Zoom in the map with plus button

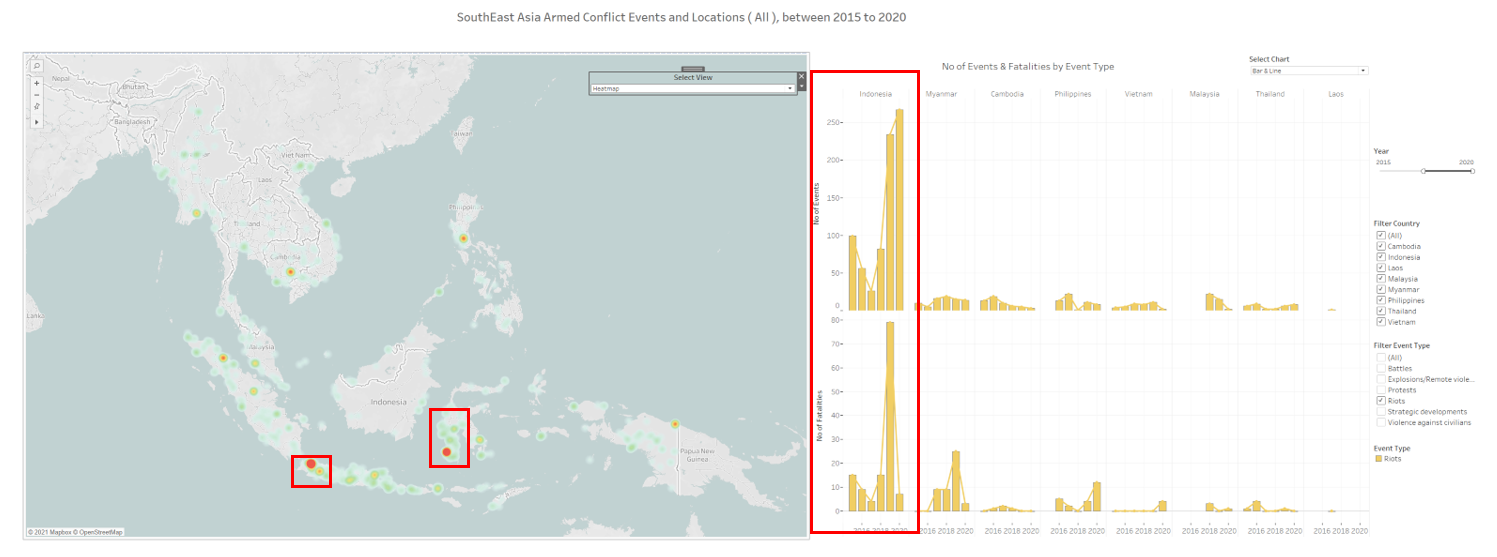pos(37,83)
